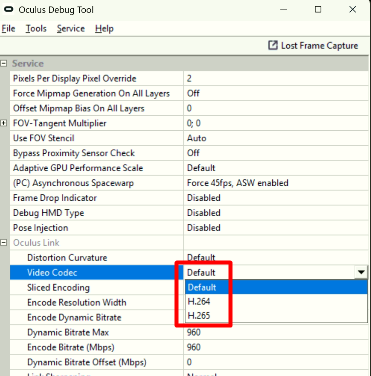Click the Lost Frame Capture popout icon
The height and width of the screenshot is (376, 371).
tap(273, 45)
